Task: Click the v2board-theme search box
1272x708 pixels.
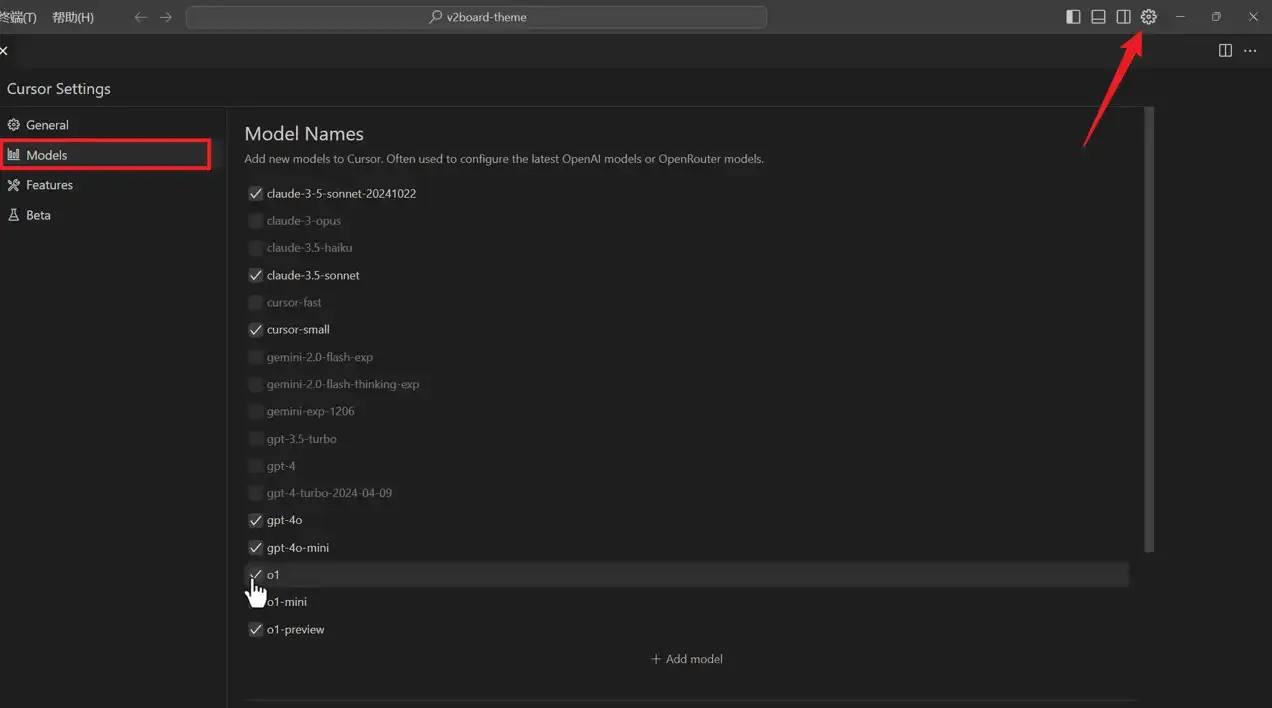Action: pyautogui.click(x=477, y=17)
